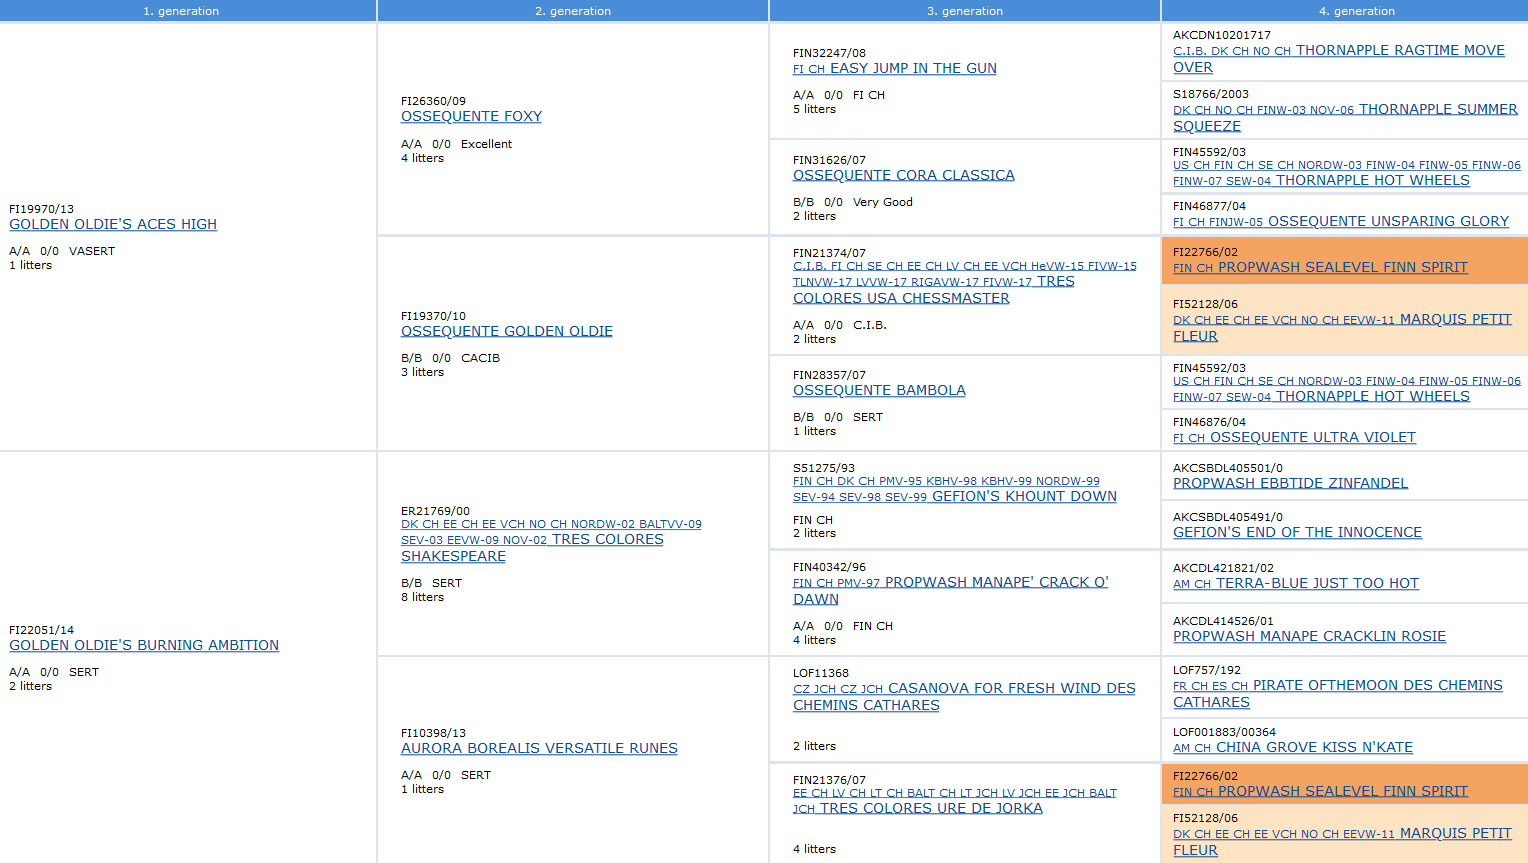Open the Tres Colores USA Chessmaster link
Screen dimensions: 1528x863
click(901, 298)
